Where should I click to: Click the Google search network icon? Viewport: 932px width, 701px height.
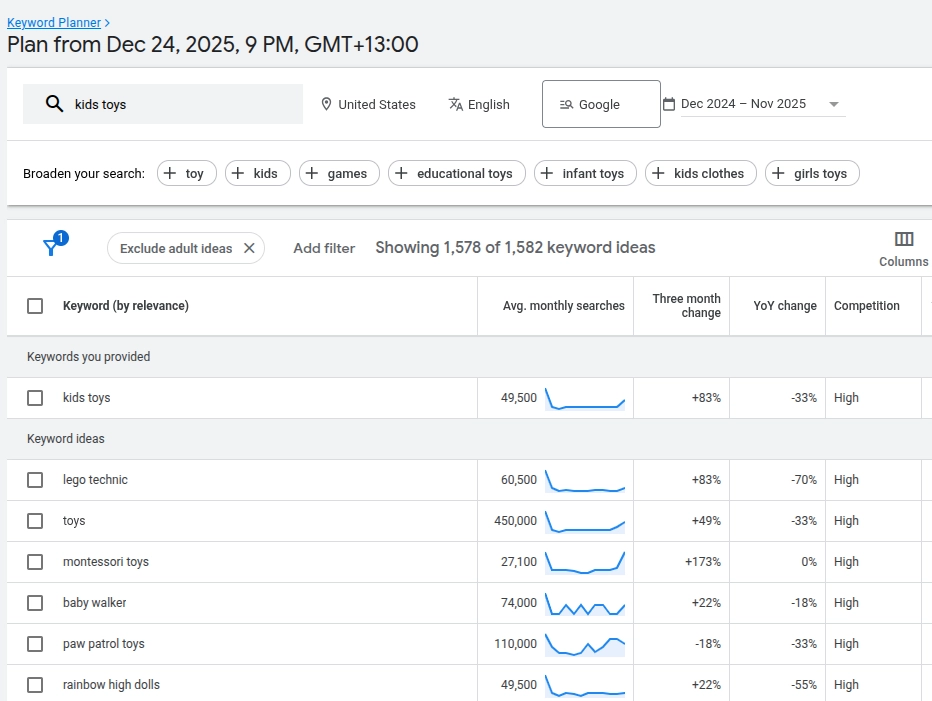point(566,105)
